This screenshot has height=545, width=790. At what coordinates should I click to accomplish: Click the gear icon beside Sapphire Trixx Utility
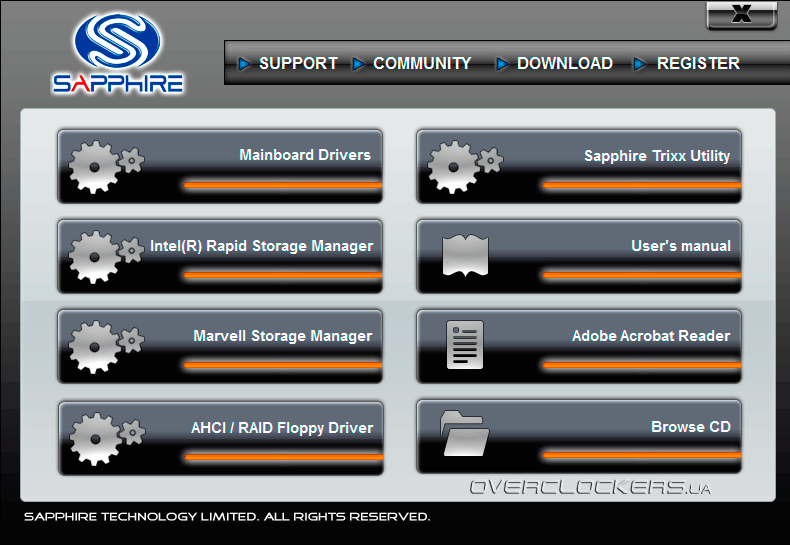click(465, 167)
